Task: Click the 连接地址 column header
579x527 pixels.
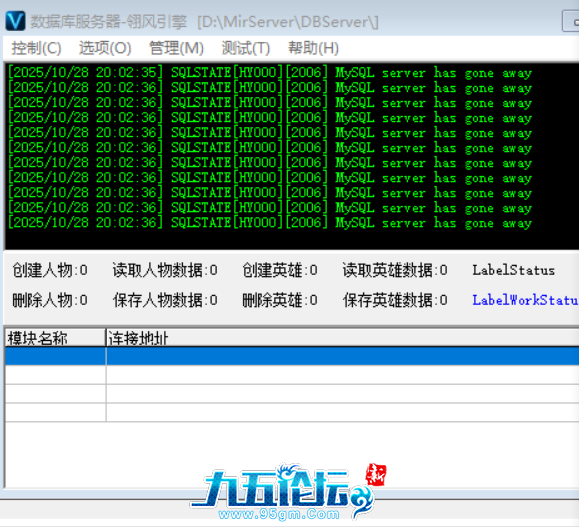Action: (343, 338)
